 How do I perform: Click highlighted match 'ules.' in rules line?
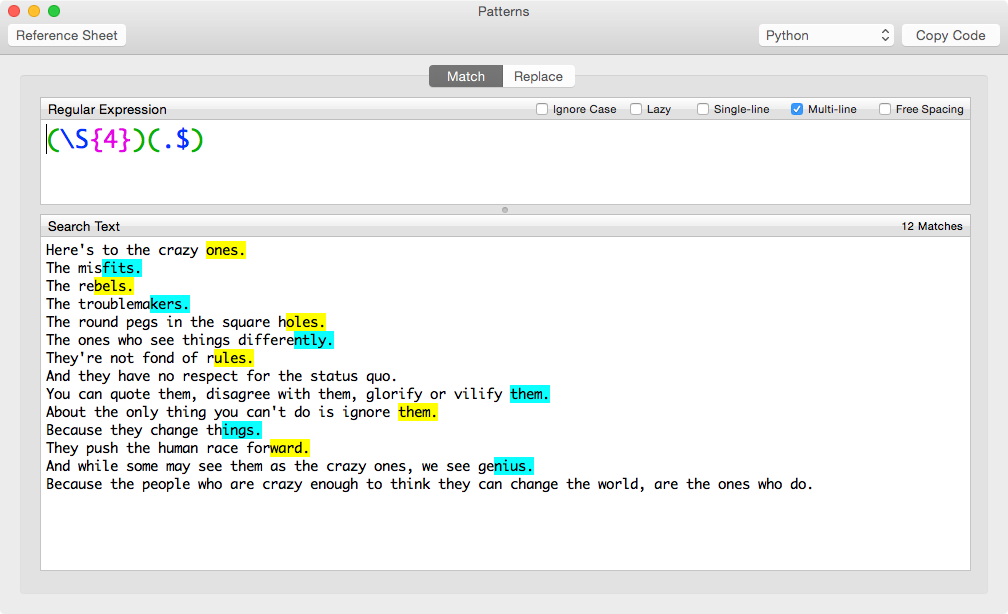click(x=234, y=358)
